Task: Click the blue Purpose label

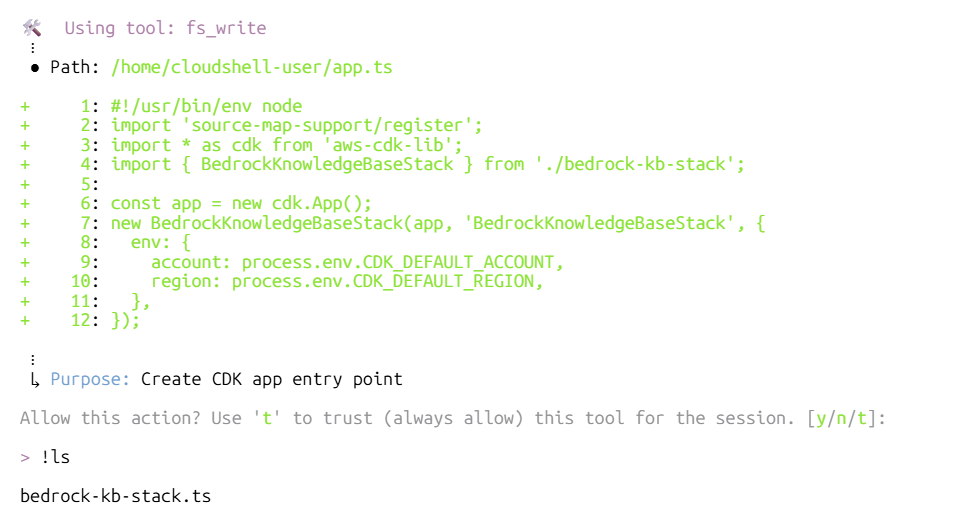Action: pos(90,379)
